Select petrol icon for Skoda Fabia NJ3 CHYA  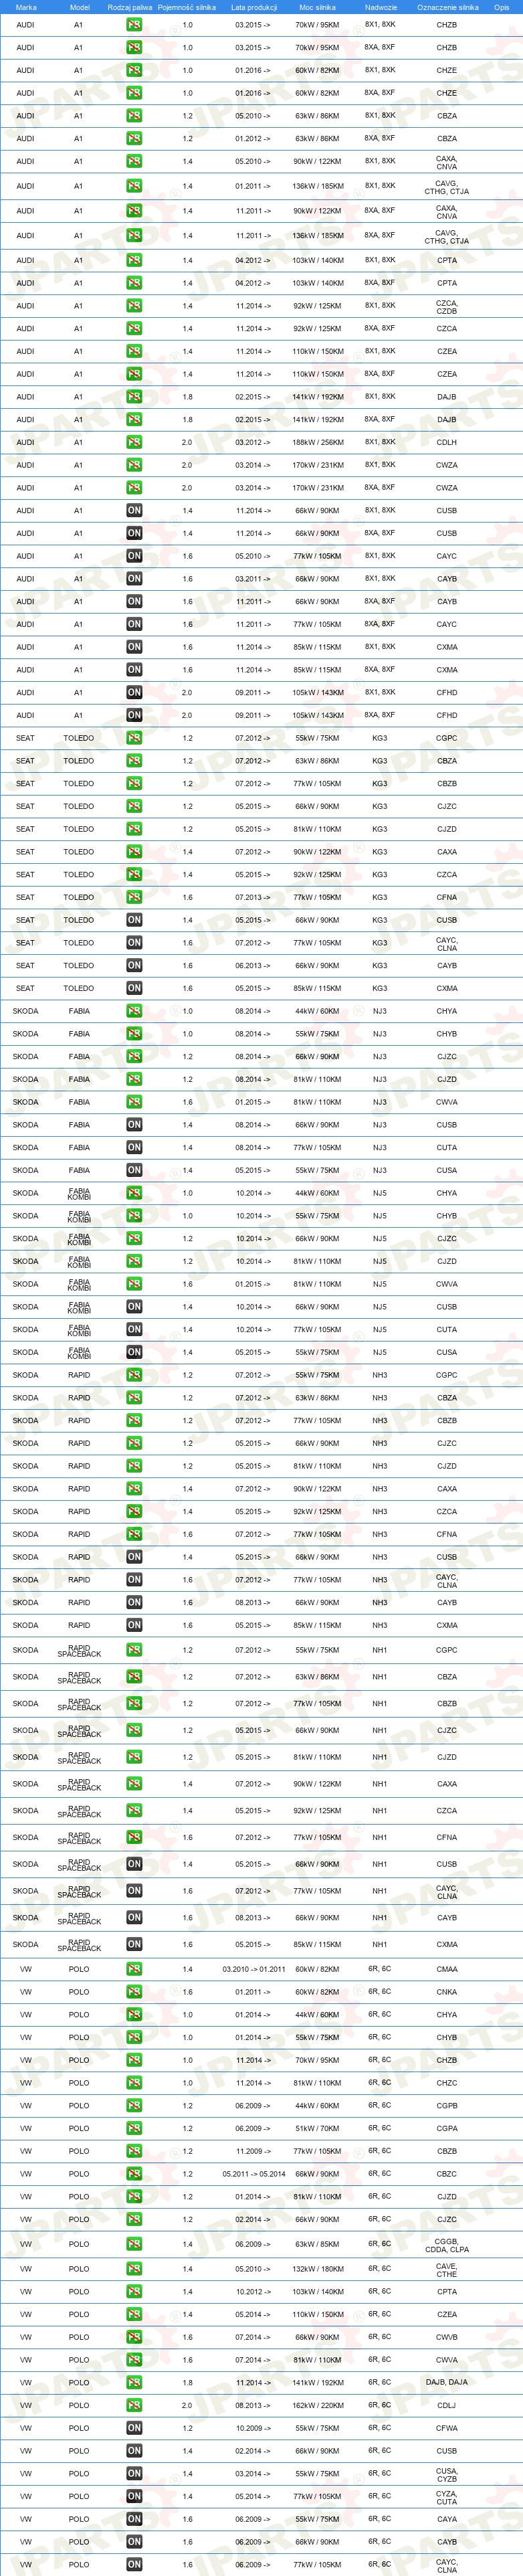(x=134, y=1011)
